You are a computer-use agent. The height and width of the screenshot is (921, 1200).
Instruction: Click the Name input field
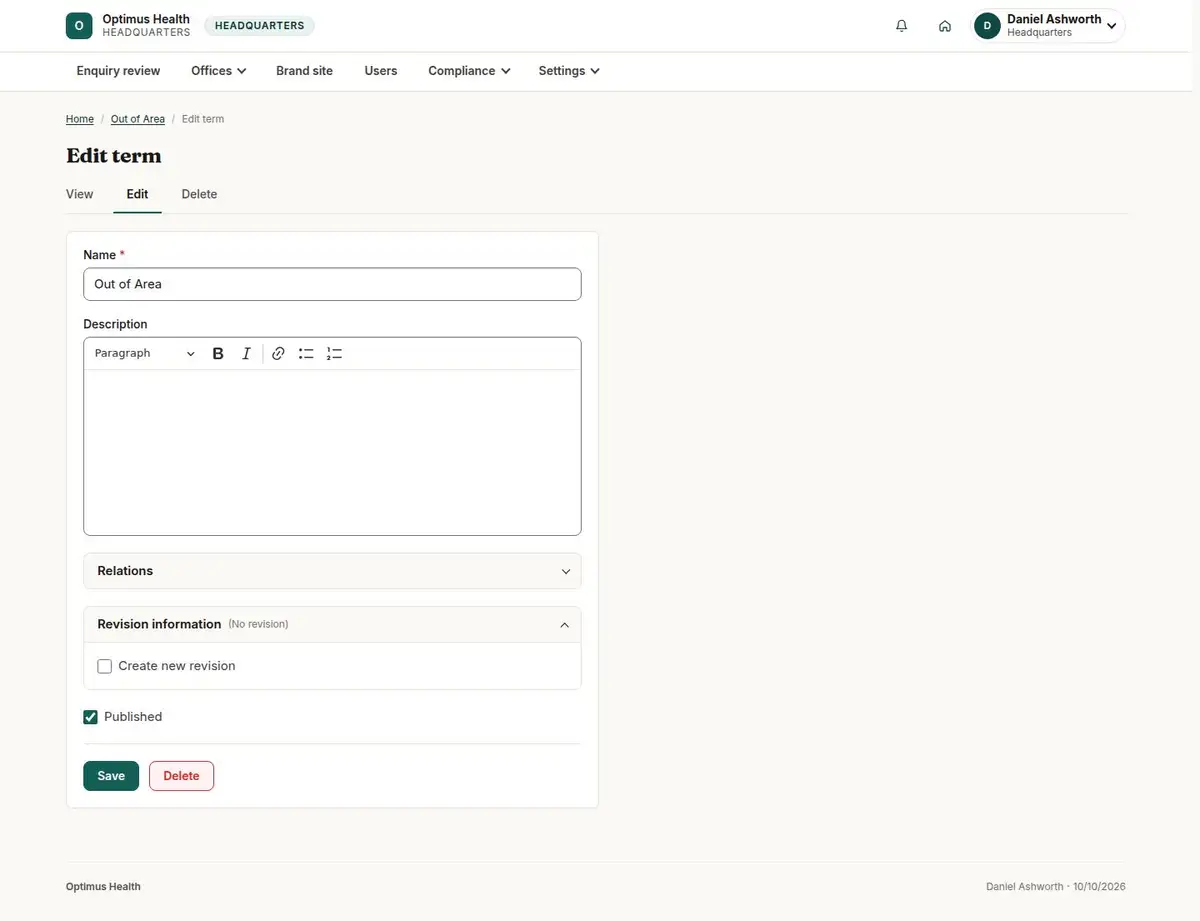(x=332, y=284)
